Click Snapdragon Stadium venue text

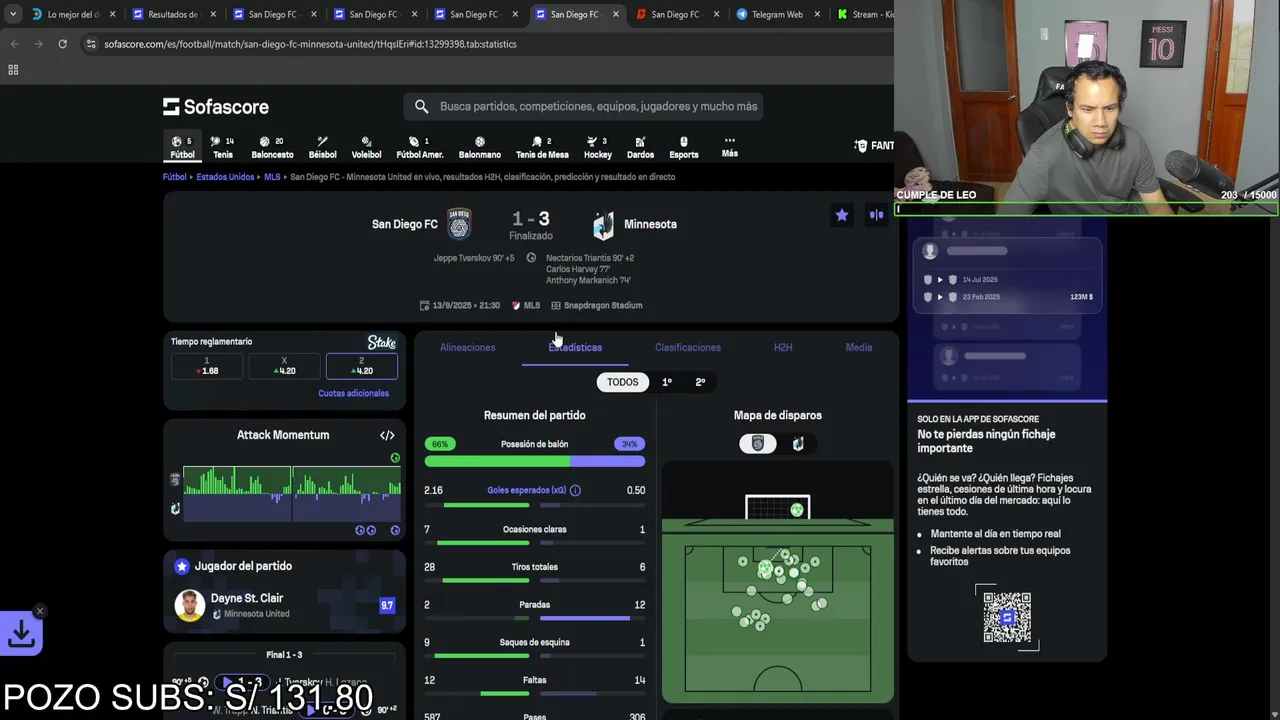[603, 305]
